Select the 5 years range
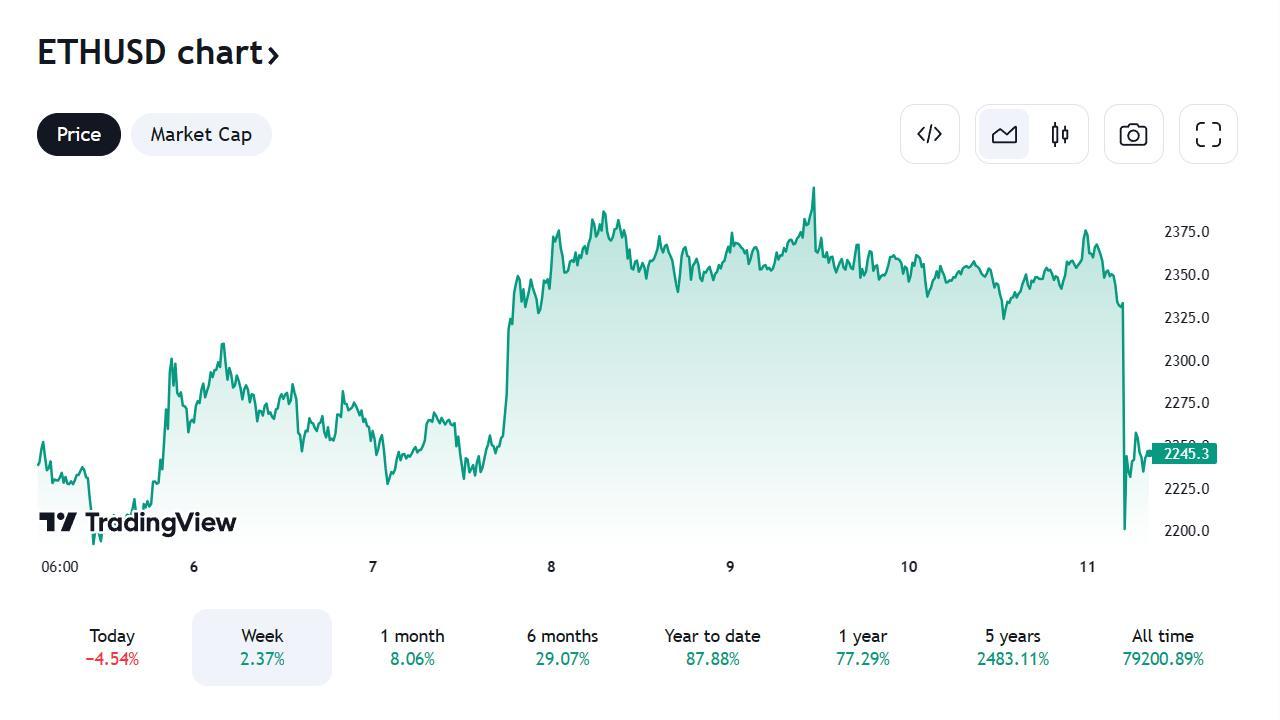 1012,647
